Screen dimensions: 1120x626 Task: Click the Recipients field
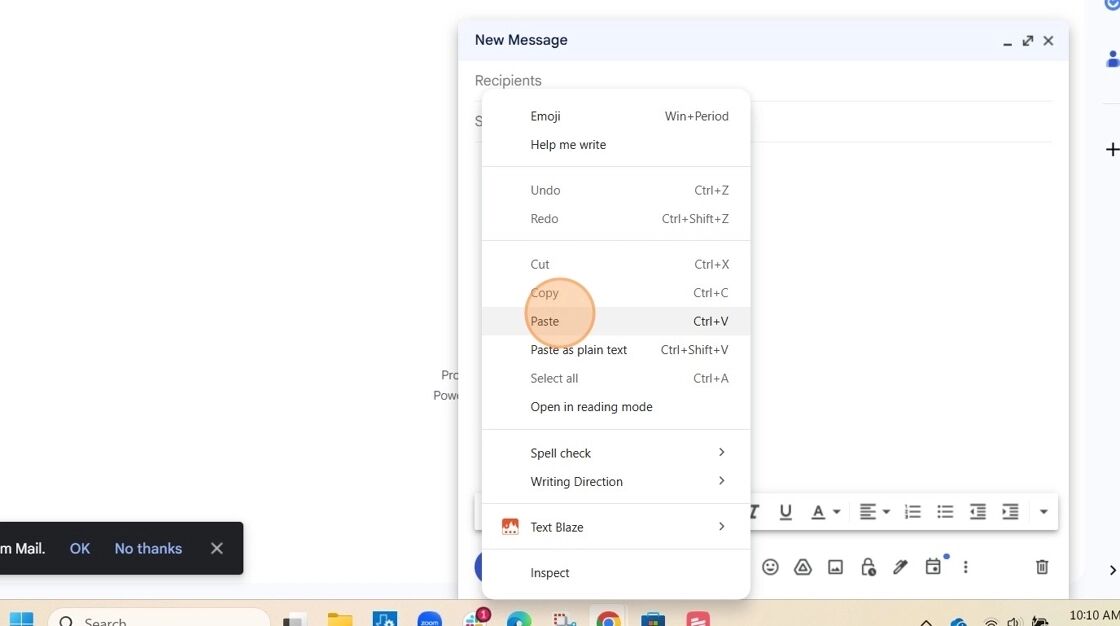[763, 81]
